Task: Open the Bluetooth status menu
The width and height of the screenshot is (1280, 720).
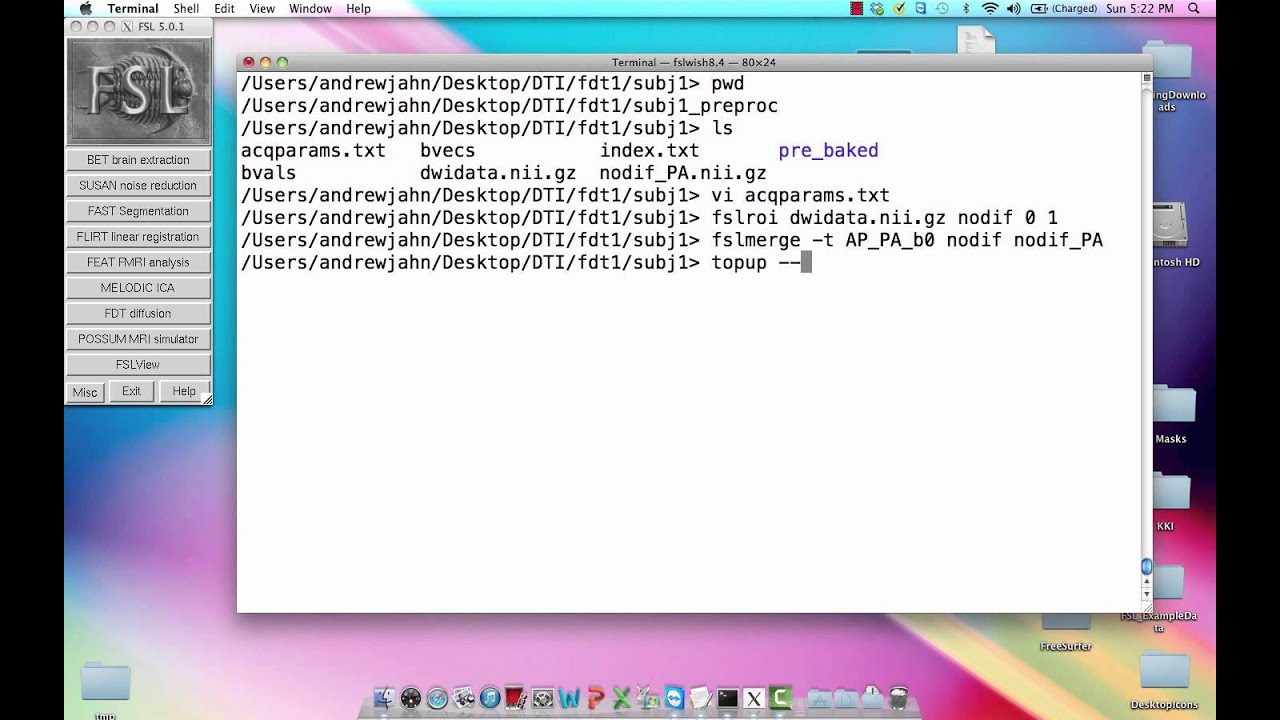Action: pos(966,8)
